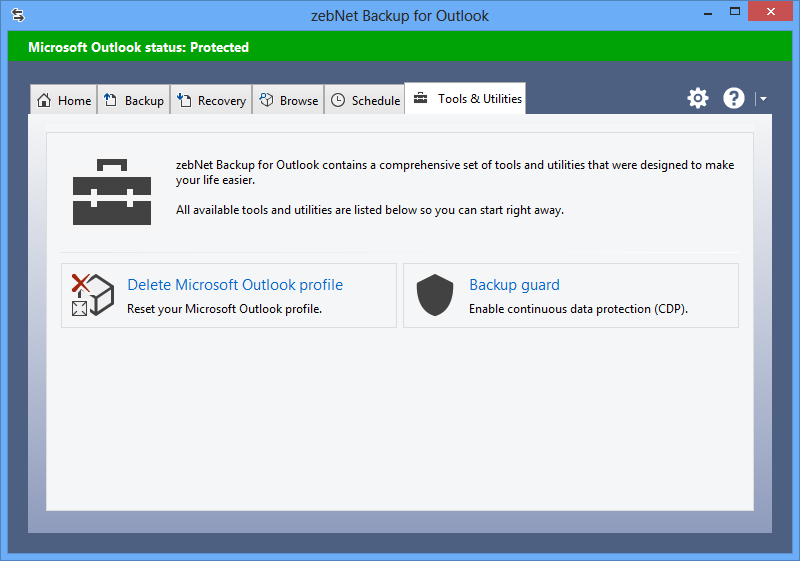Click the large toolbox icon
Screen dimensions: 800x561
pos(112,192)
